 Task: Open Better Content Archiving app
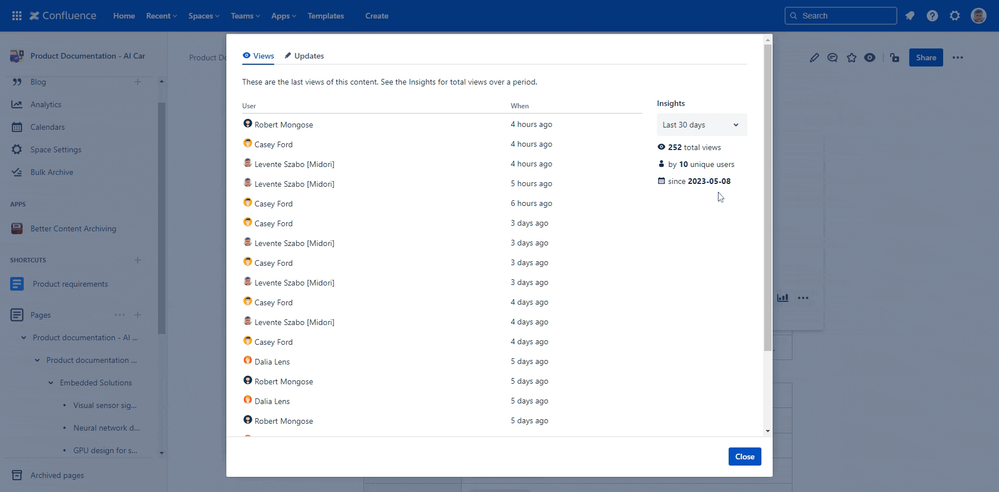[x=72, y=229]
